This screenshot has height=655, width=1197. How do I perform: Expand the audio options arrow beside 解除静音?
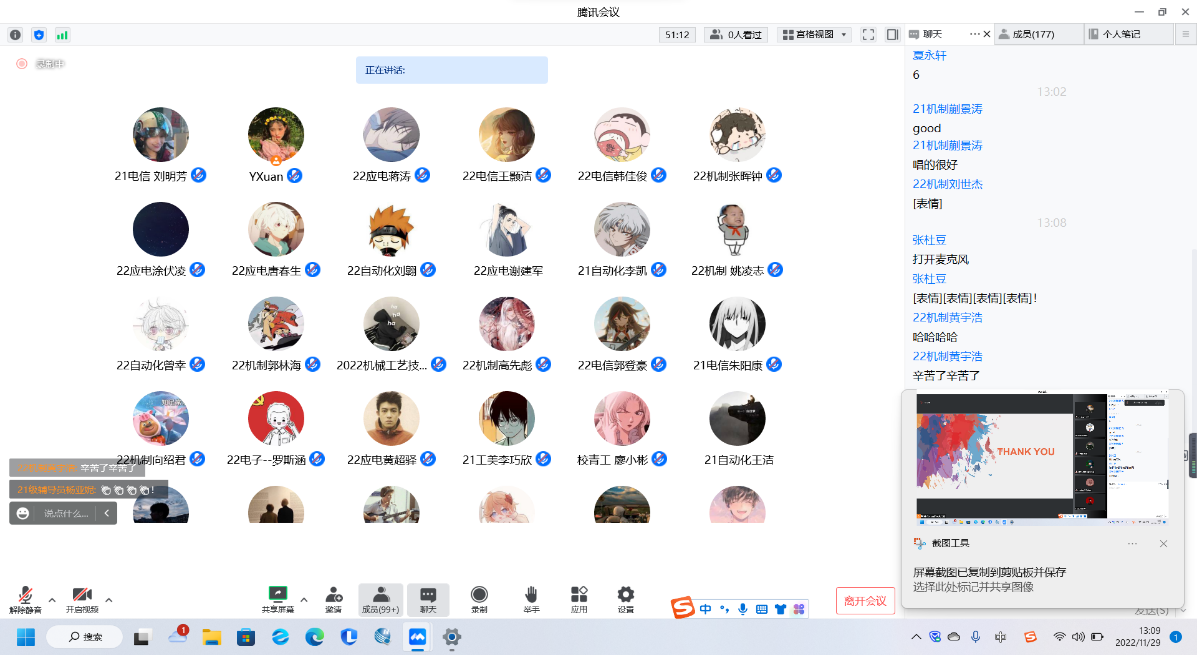click(x=52, y=600)
